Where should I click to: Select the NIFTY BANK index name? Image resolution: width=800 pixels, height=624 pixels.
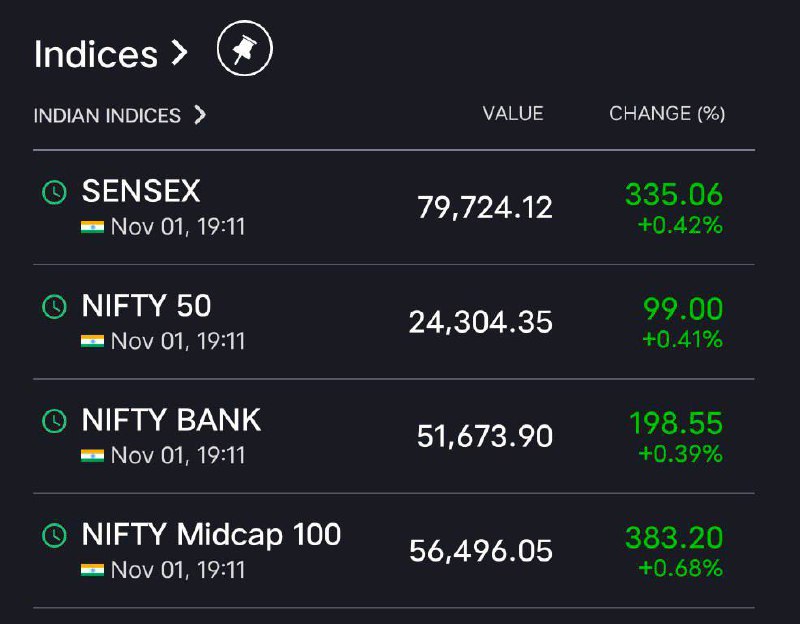point(171,420)
